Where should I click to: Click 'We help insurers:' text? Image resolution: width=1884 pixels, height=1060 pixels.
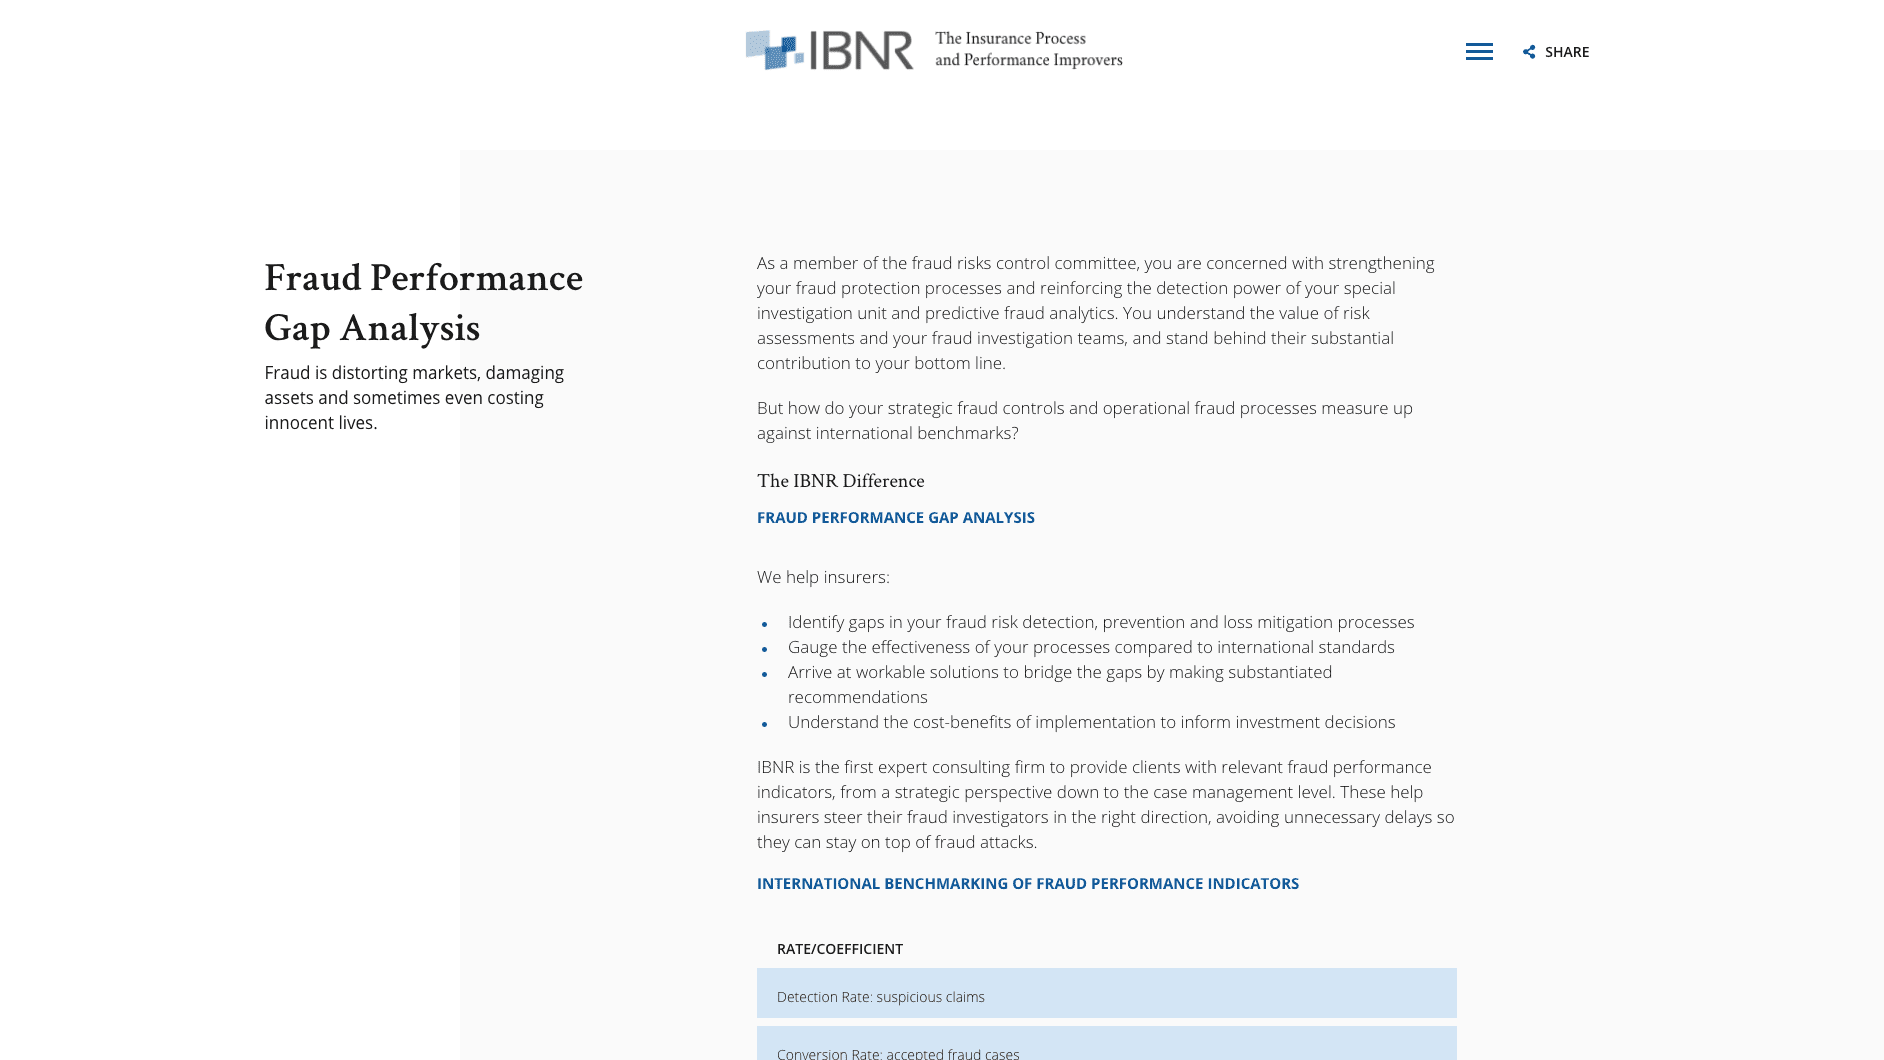[823, 577]
